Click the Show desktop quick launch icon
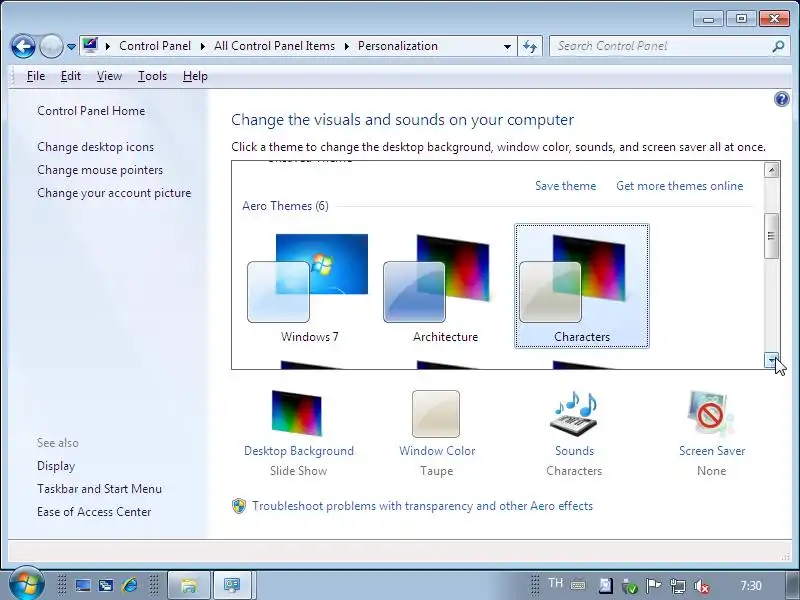This screenshot has width=800, height=600. [x=83, y=586]
